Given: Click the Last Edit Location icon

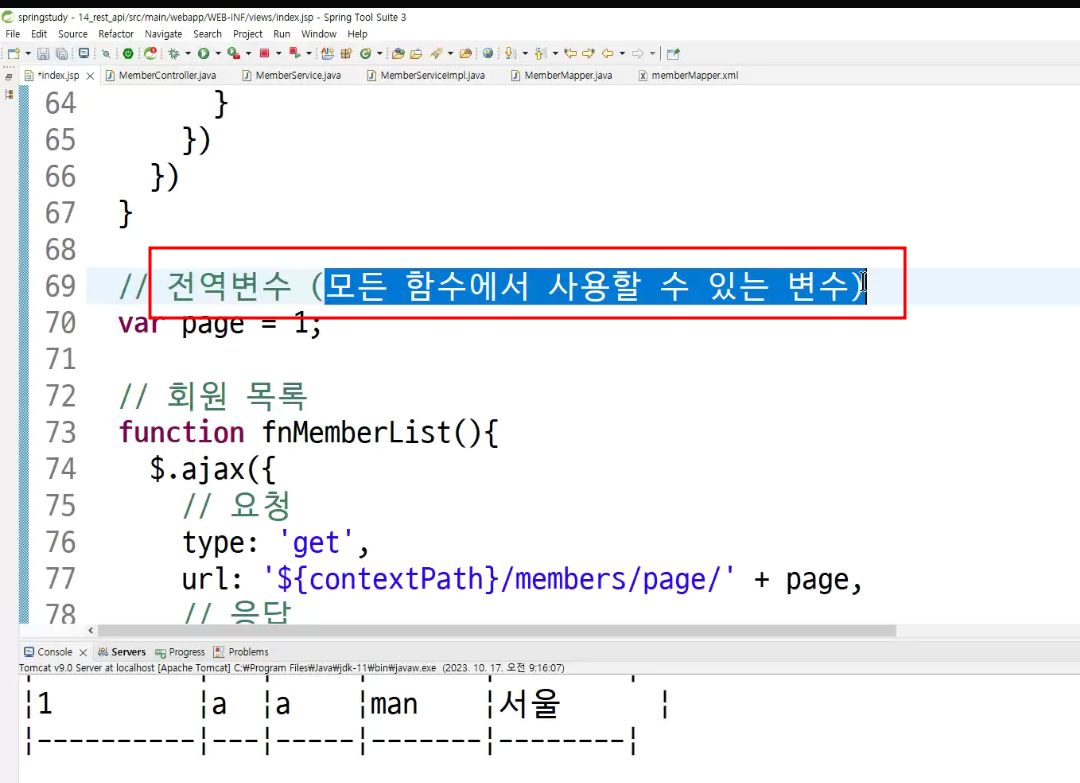Looking at the screenshot, I should (570, 53).
